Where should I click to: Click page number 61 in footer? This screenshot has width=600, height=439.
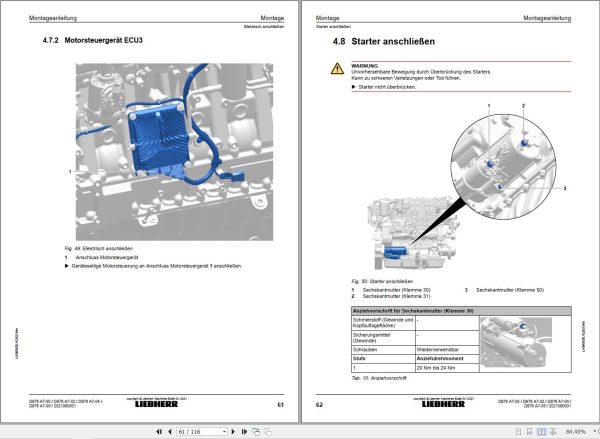click(280, 405)
